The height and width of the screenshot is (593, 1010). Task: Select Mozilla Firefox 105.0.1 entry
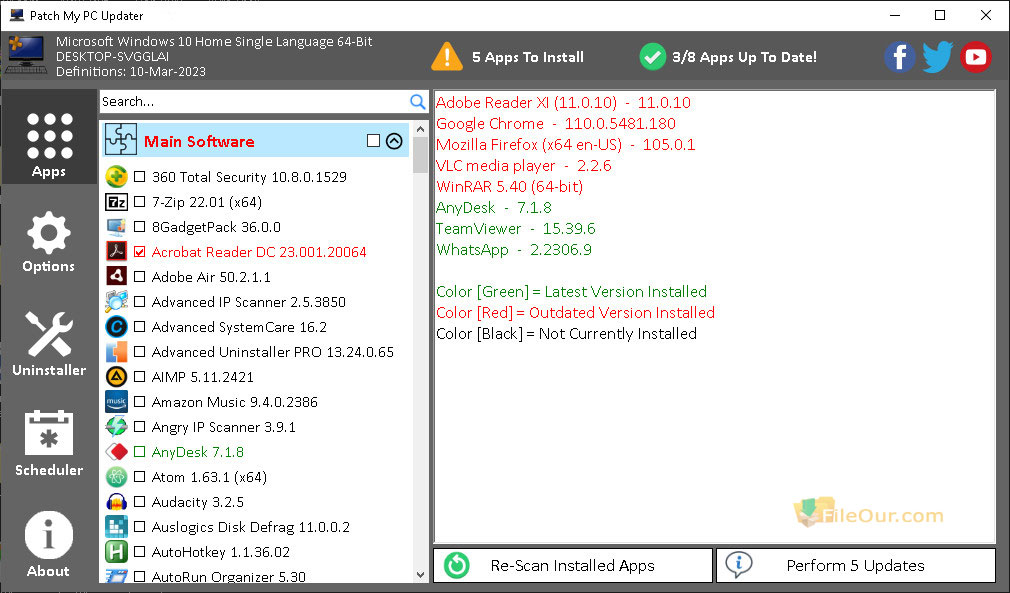(566, 144)
